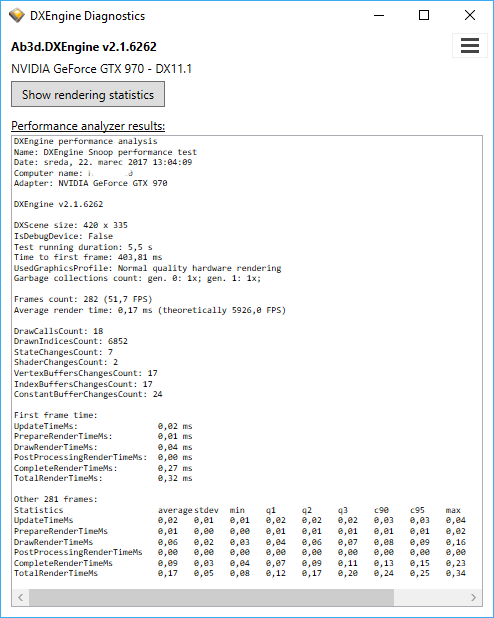Click the 'Average render time' line

click(x=150, y=310)
